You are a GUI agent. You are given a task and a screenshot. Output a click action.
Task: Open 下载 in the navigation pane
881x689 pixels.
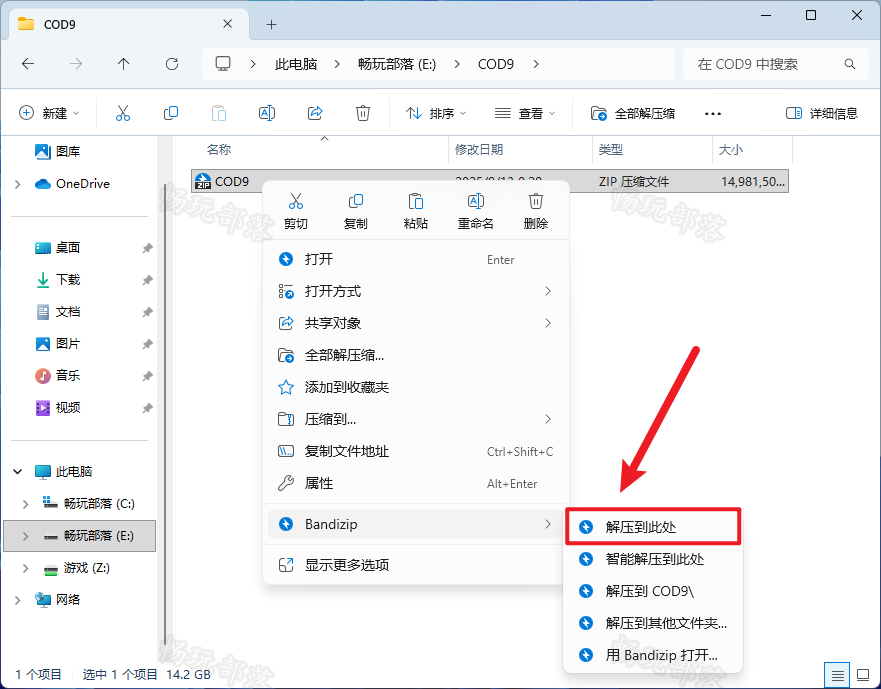(57, 280)
